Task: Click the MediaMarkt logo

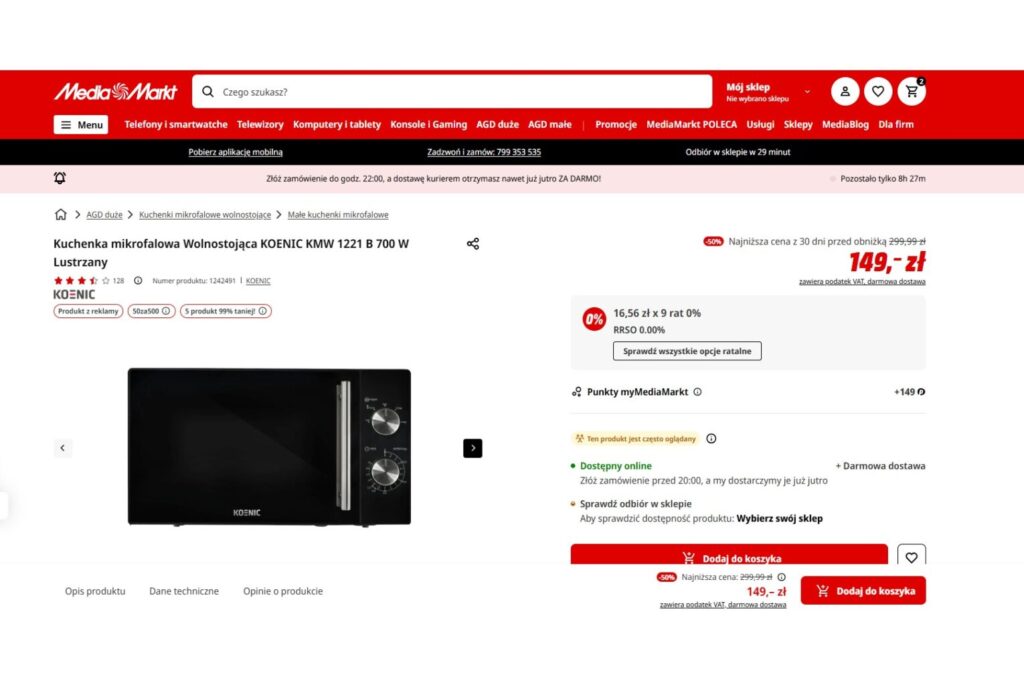Action: tap(116, 91)
